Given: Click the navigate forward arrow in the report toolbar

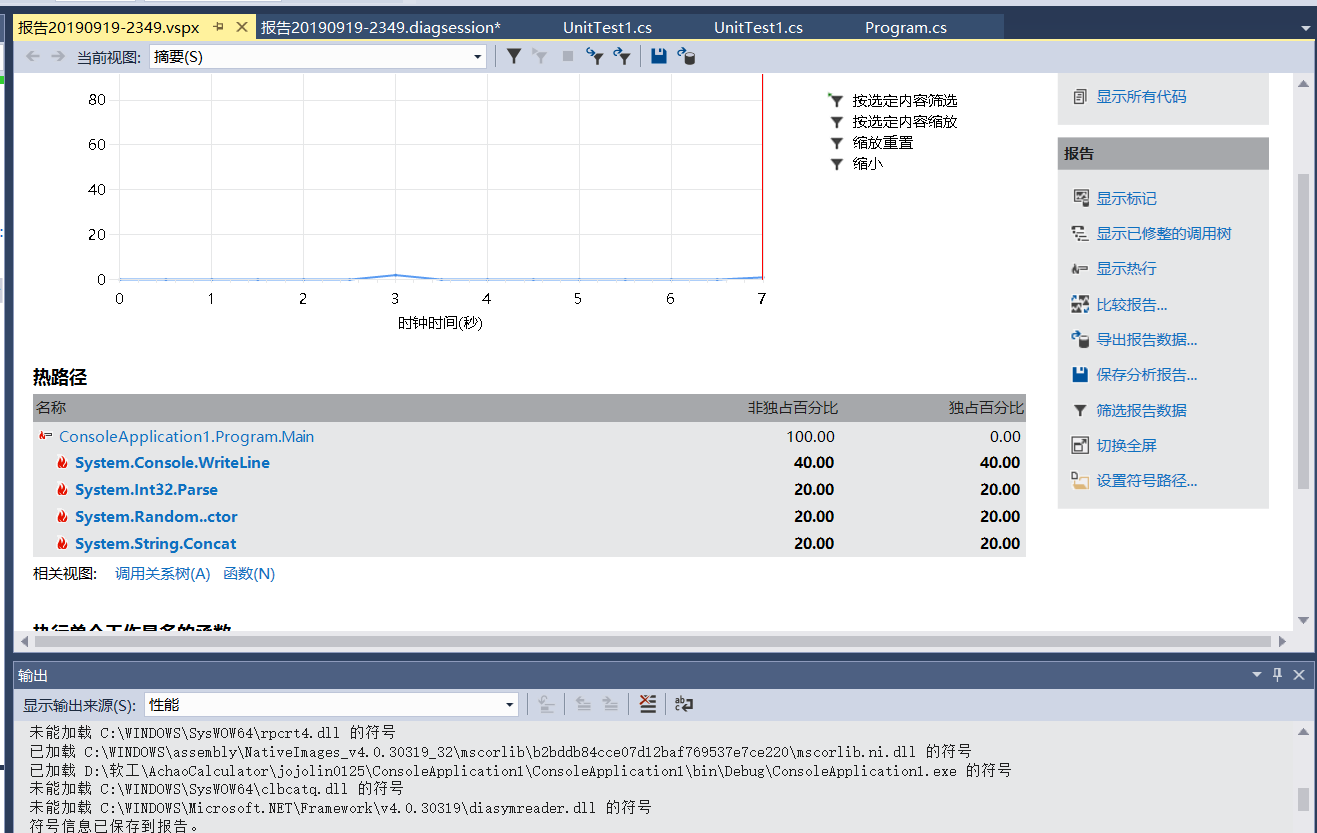Looking at the screenshot, I should tap(58, 57).
